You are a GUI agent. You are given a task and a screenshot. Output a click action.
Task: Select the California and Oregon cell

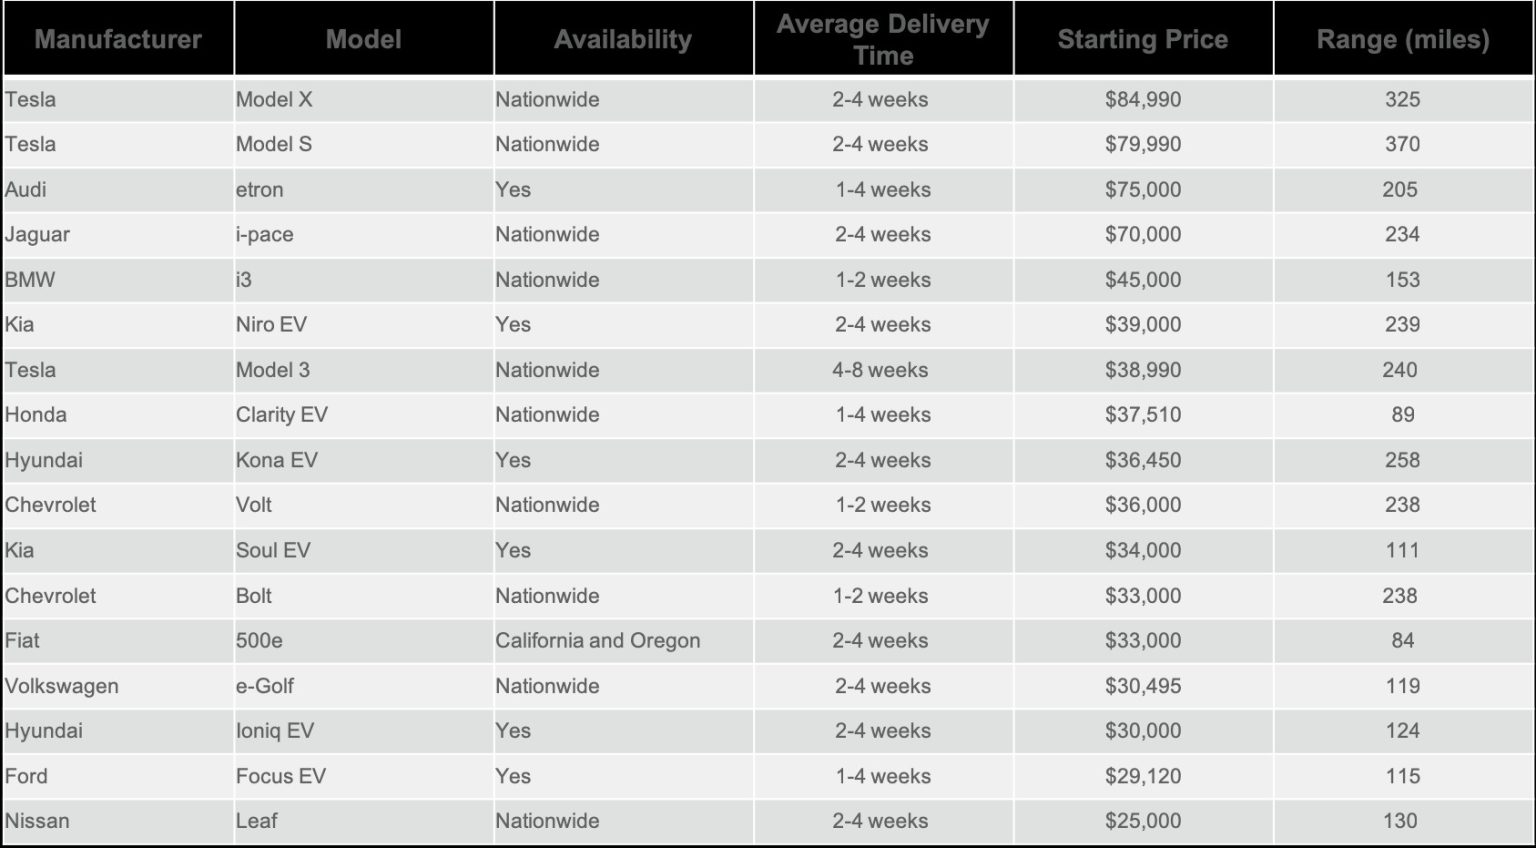coord(597,640)
